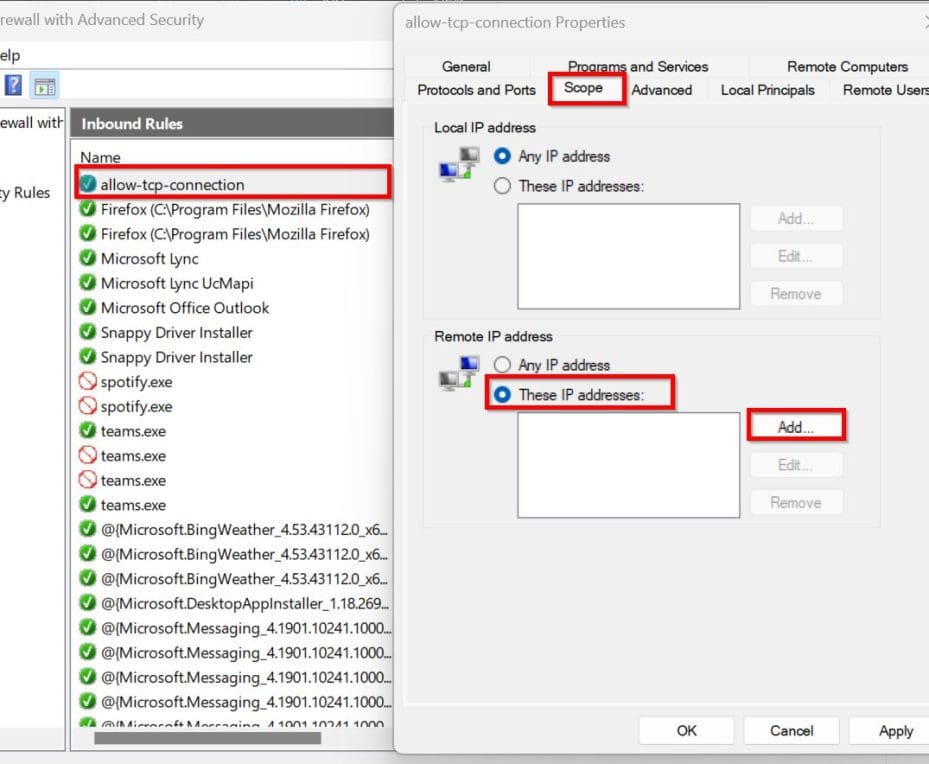Click Add to enter a remote IP address
929x764 pixels.
pos(796,424)
